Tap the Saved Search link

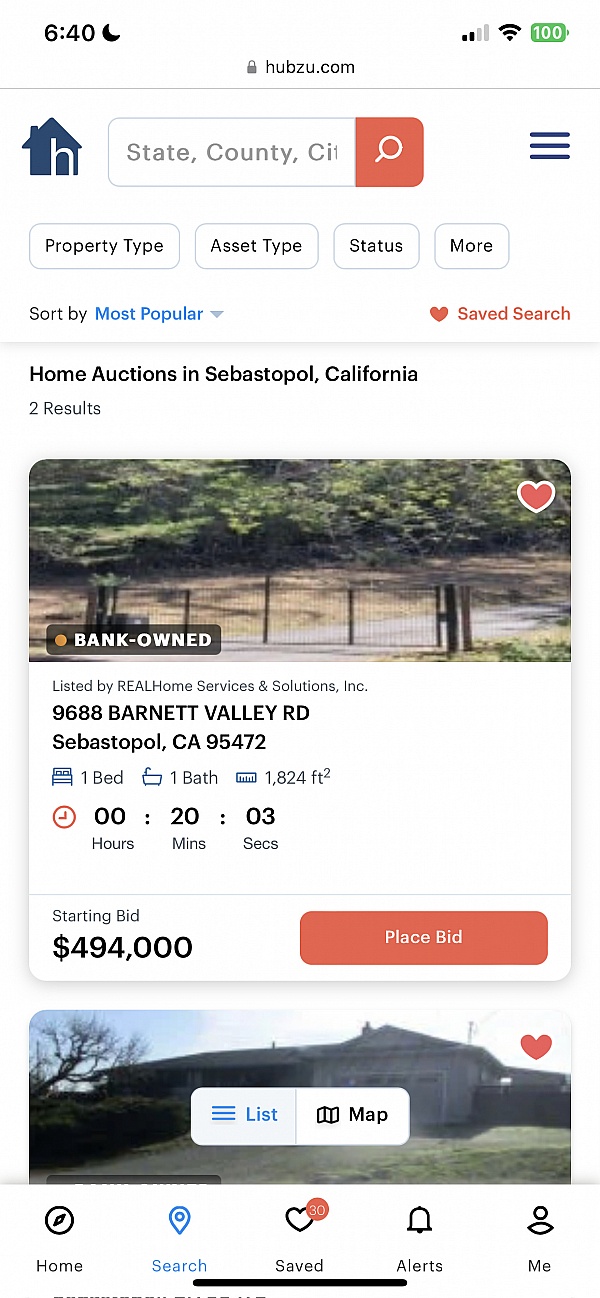coord(500,314)
